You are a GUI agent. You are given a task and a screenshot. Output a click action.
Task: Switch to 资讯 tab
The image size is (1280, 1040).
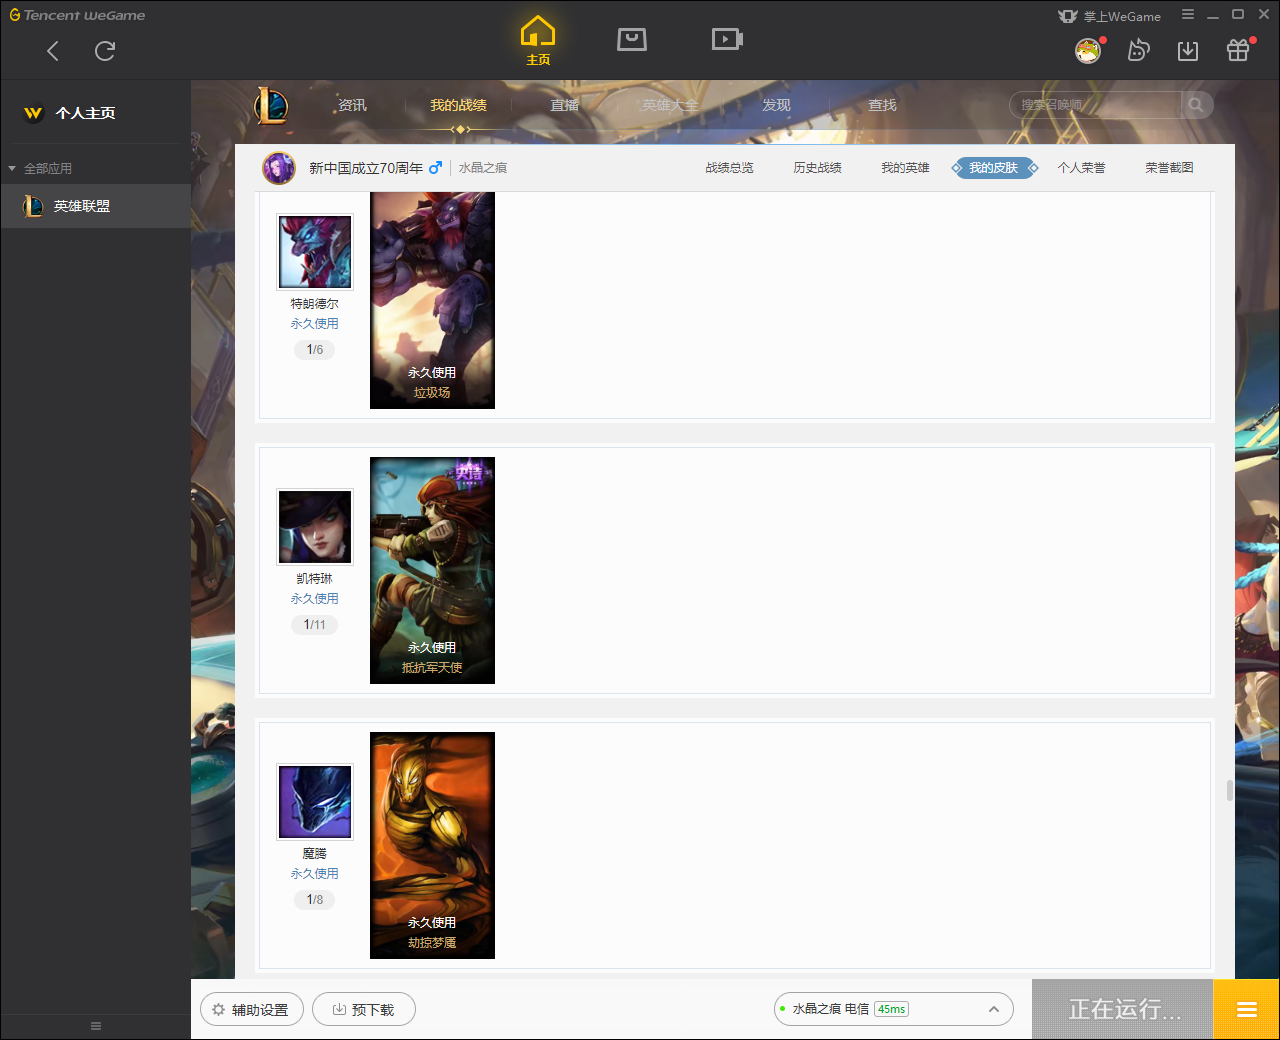[x=352, y=105]
